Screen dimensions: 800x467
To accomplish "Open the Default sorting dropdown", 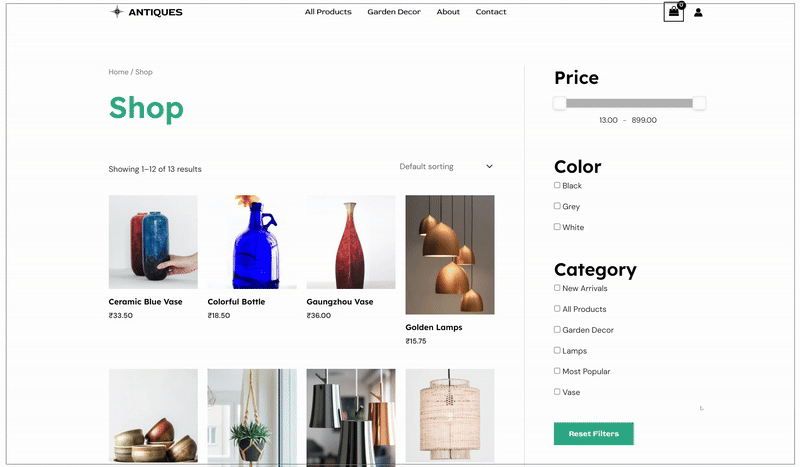I will coord(446,166).
